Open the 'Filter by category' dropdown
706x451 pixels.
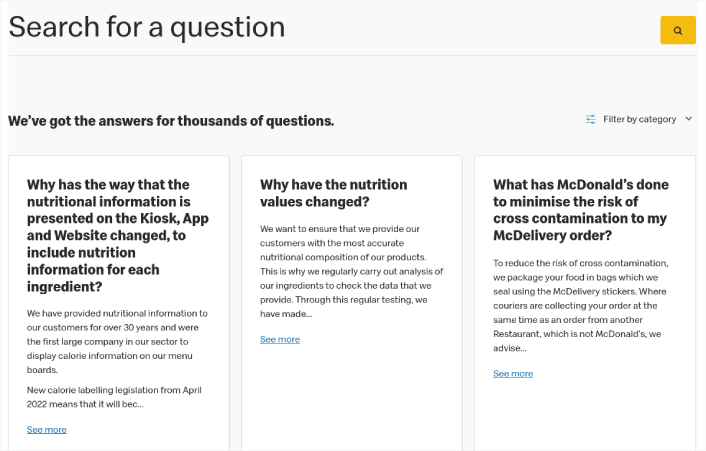[638, 119]
